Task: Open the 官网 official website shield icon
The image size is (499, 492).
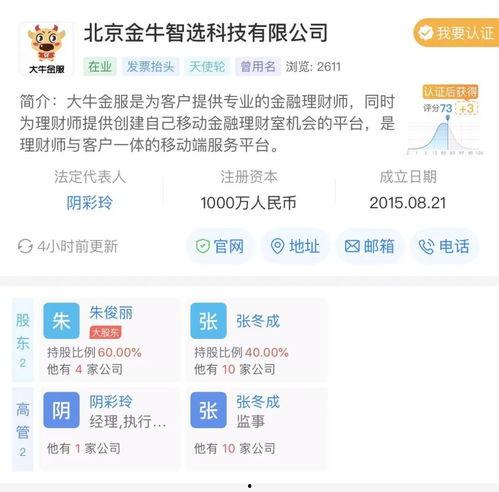Action: coord(203,247)
